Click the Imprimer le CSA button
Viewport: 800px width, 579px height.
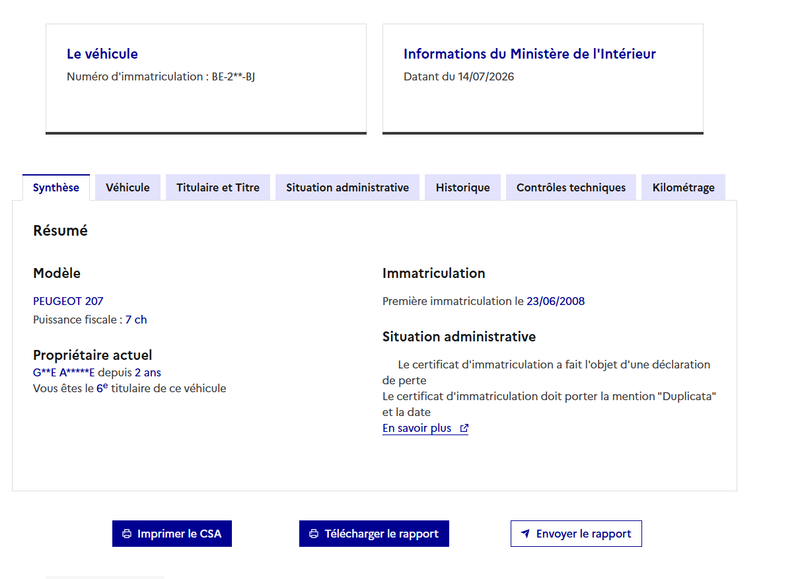tap(172, 534)
